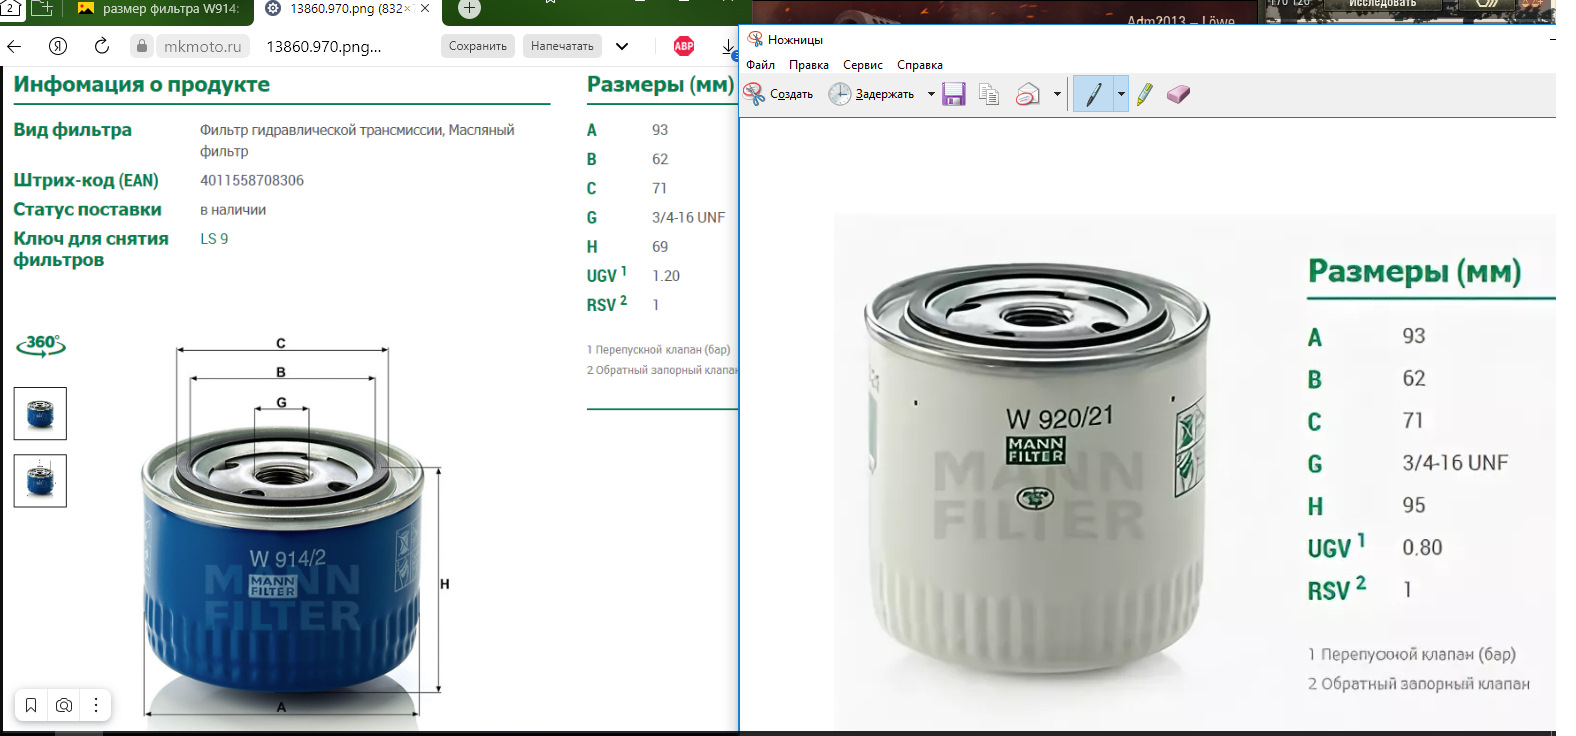Image resolution: width=1576 pixels, height=736 pixels.
Task: Click the add tab group icon
Action: tap(42, 8)
